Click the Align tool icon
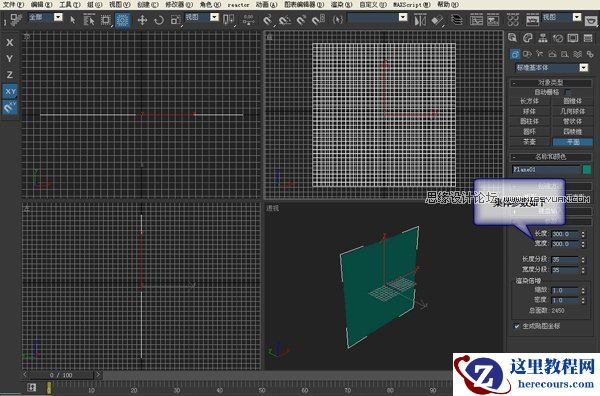 click(437, 20)
